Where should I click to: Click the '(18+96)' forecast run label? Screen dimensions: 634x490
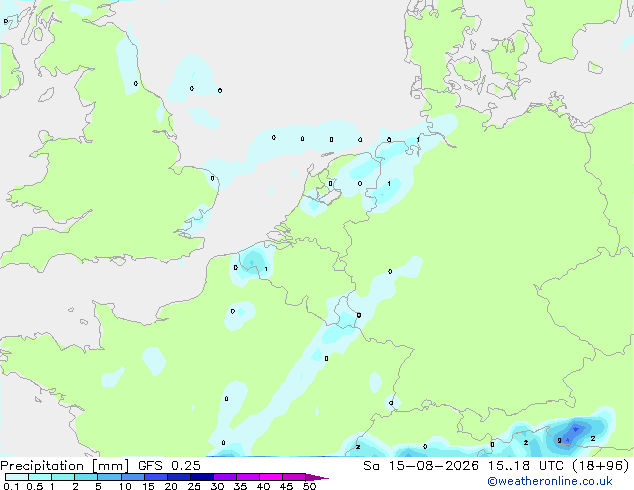pos(601,466)
